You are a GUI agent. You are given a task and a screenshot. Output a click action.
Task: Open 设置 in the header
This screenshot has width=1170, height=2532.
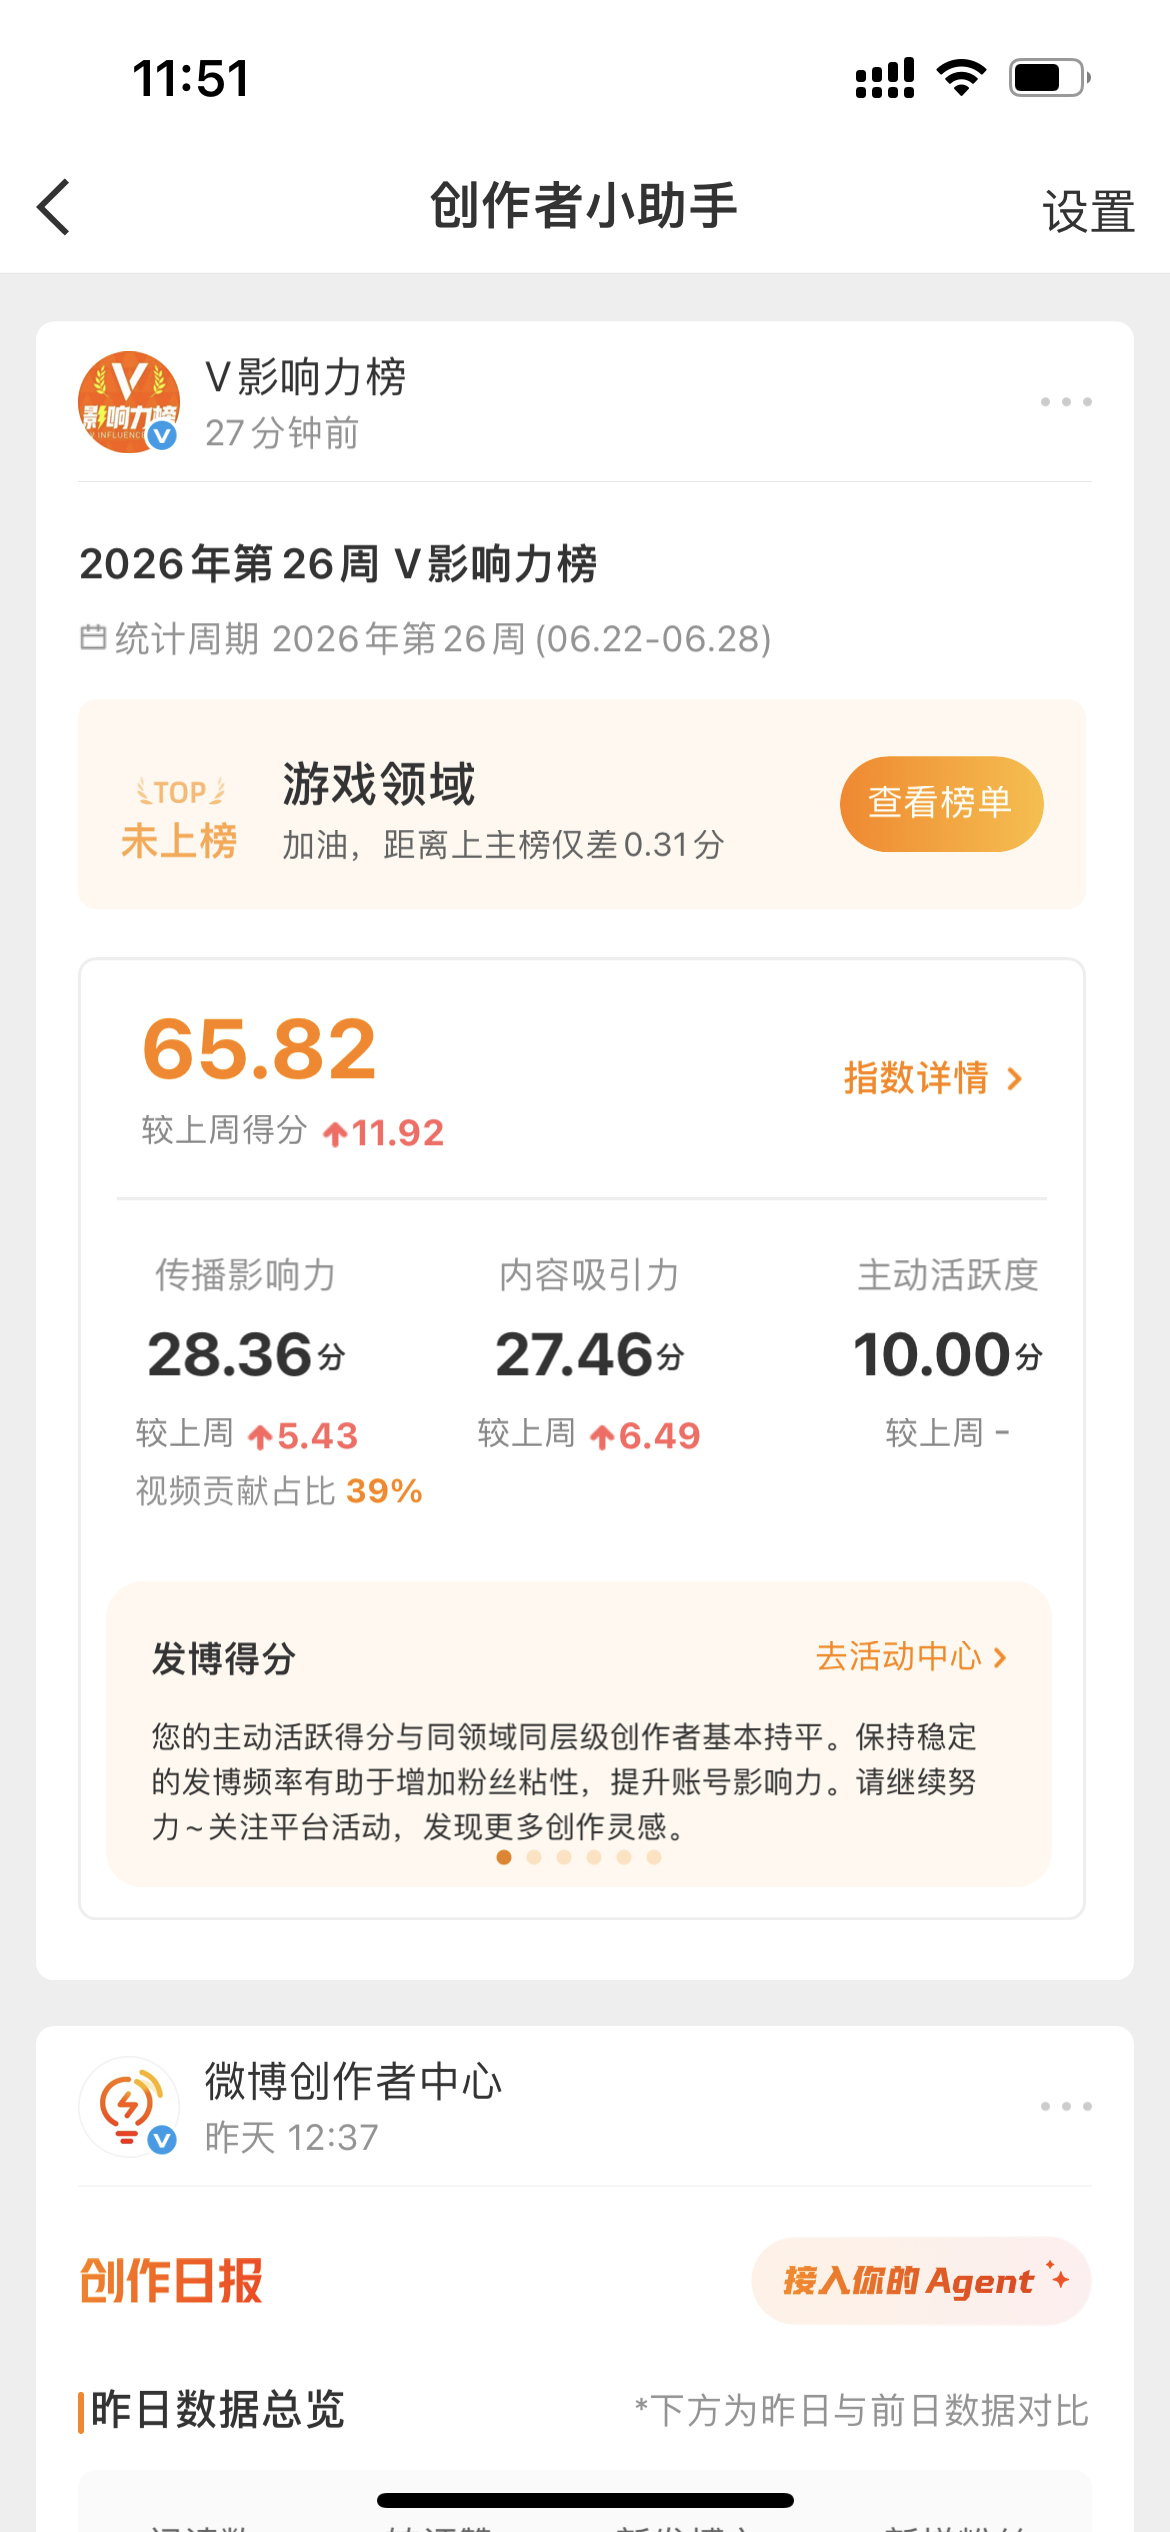pyautogui.click(x=1088, y=212)
